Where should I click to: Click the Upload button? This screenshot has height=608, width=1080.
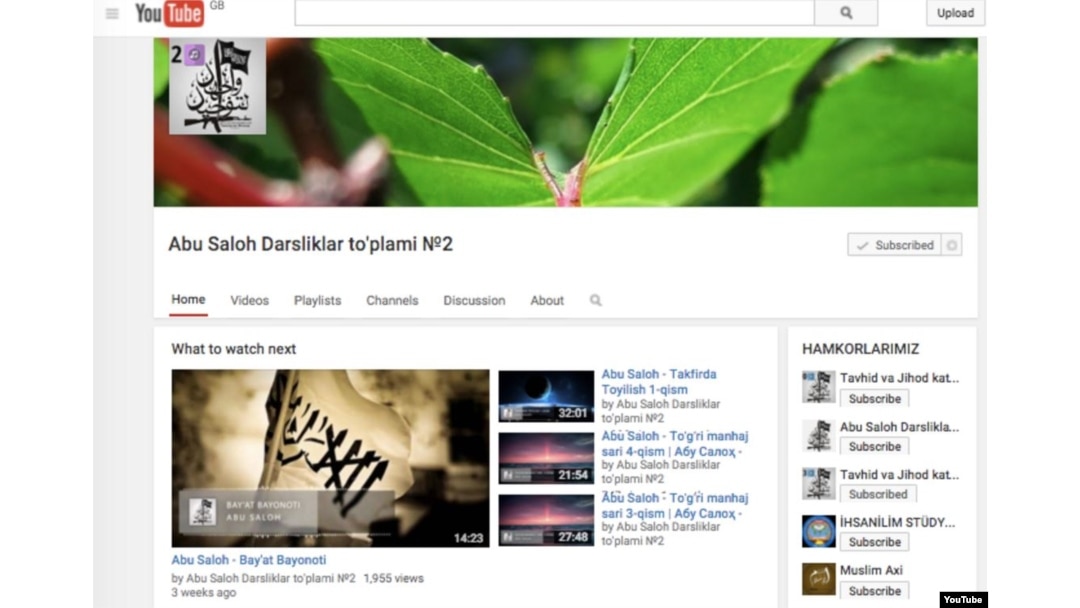(954, 13)
